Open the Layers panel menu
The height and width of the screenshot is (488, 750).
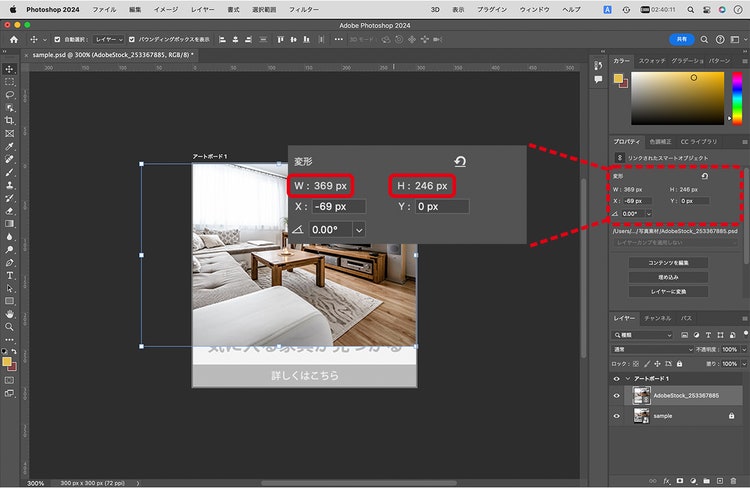click(x=745, y=318)
